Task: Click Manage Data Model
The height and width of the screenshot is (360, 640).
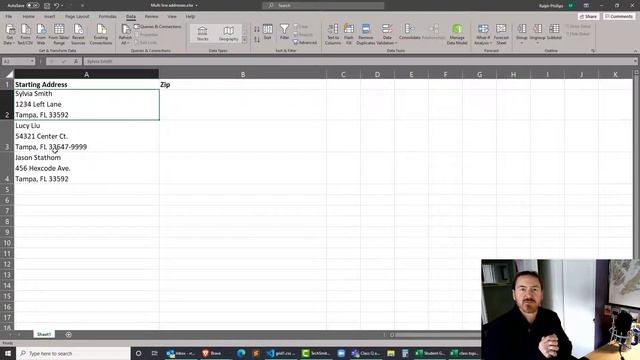Action: point(457,34)
